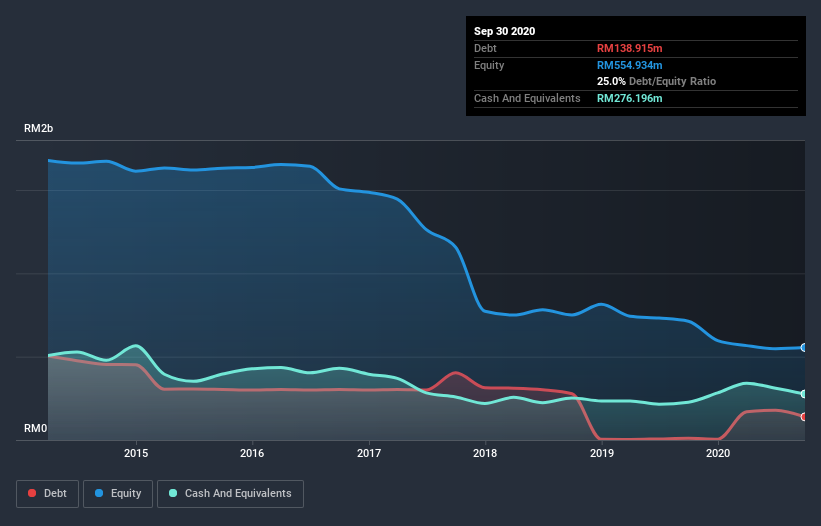Image resolution: width=821 pixels, height=526 pixels.
Task: Click the RM276.196m cash value
Action: (x=629, y=98)
